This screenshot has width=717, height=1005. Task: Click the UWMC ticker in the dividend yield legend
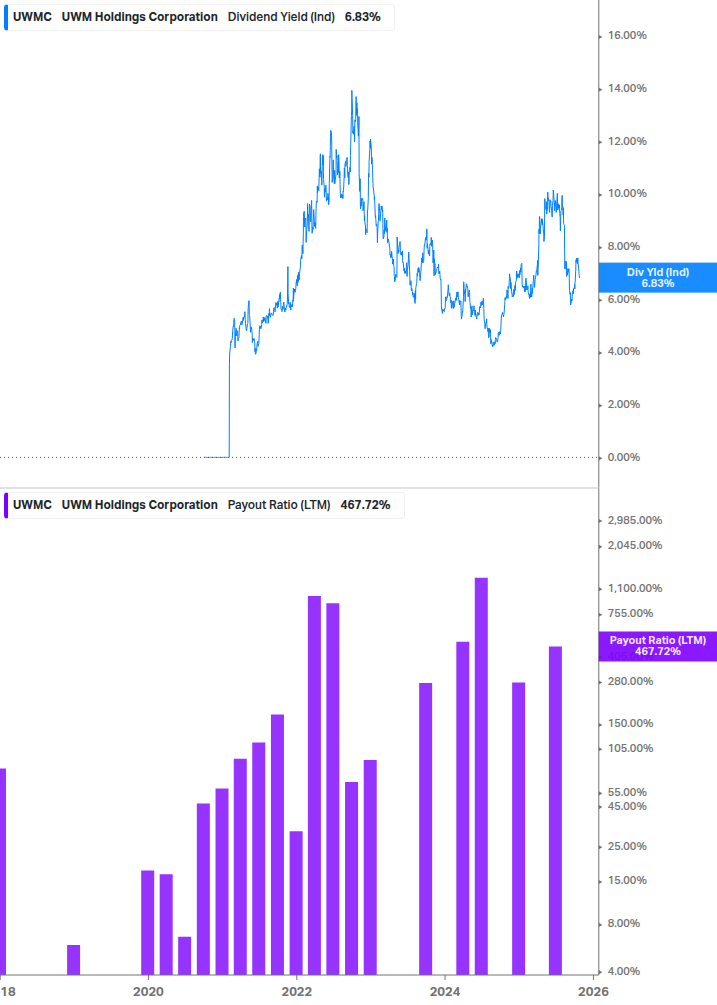tap(32, 17)
